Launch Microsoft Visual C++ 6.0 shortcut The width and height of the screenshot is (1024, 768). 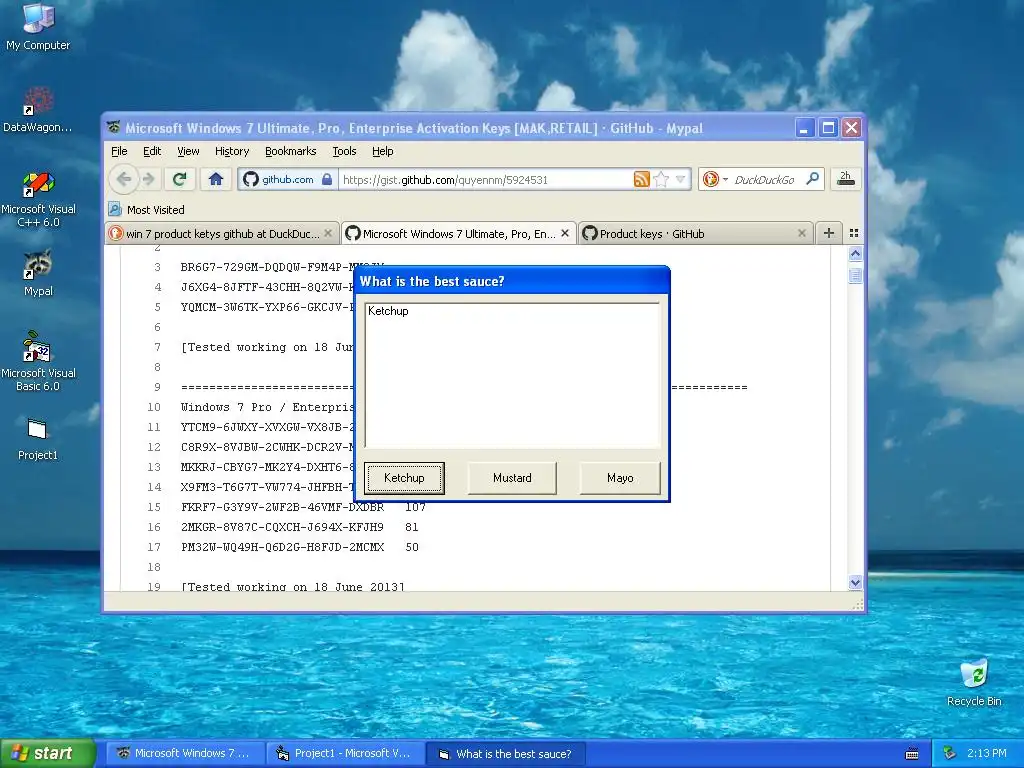38,199
